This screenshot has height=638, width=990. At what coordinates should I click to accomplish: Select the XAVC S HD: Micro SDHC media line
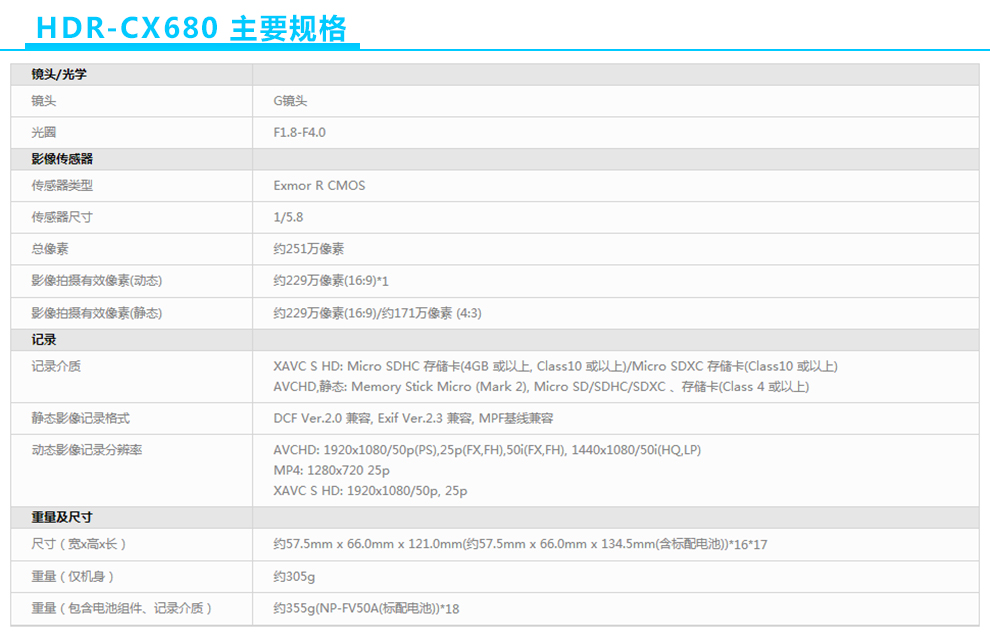click(x=555, y=366)
